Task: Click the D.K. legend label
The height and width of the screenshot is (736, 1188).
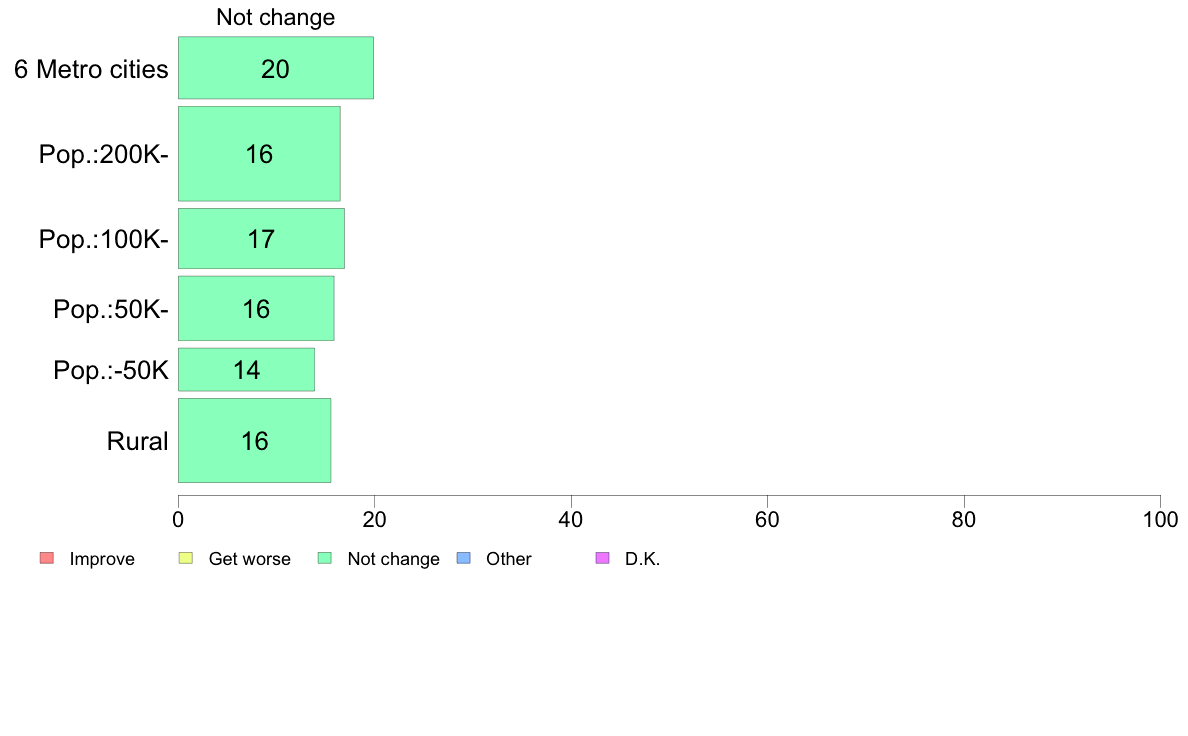Action: tap(642, 559)
